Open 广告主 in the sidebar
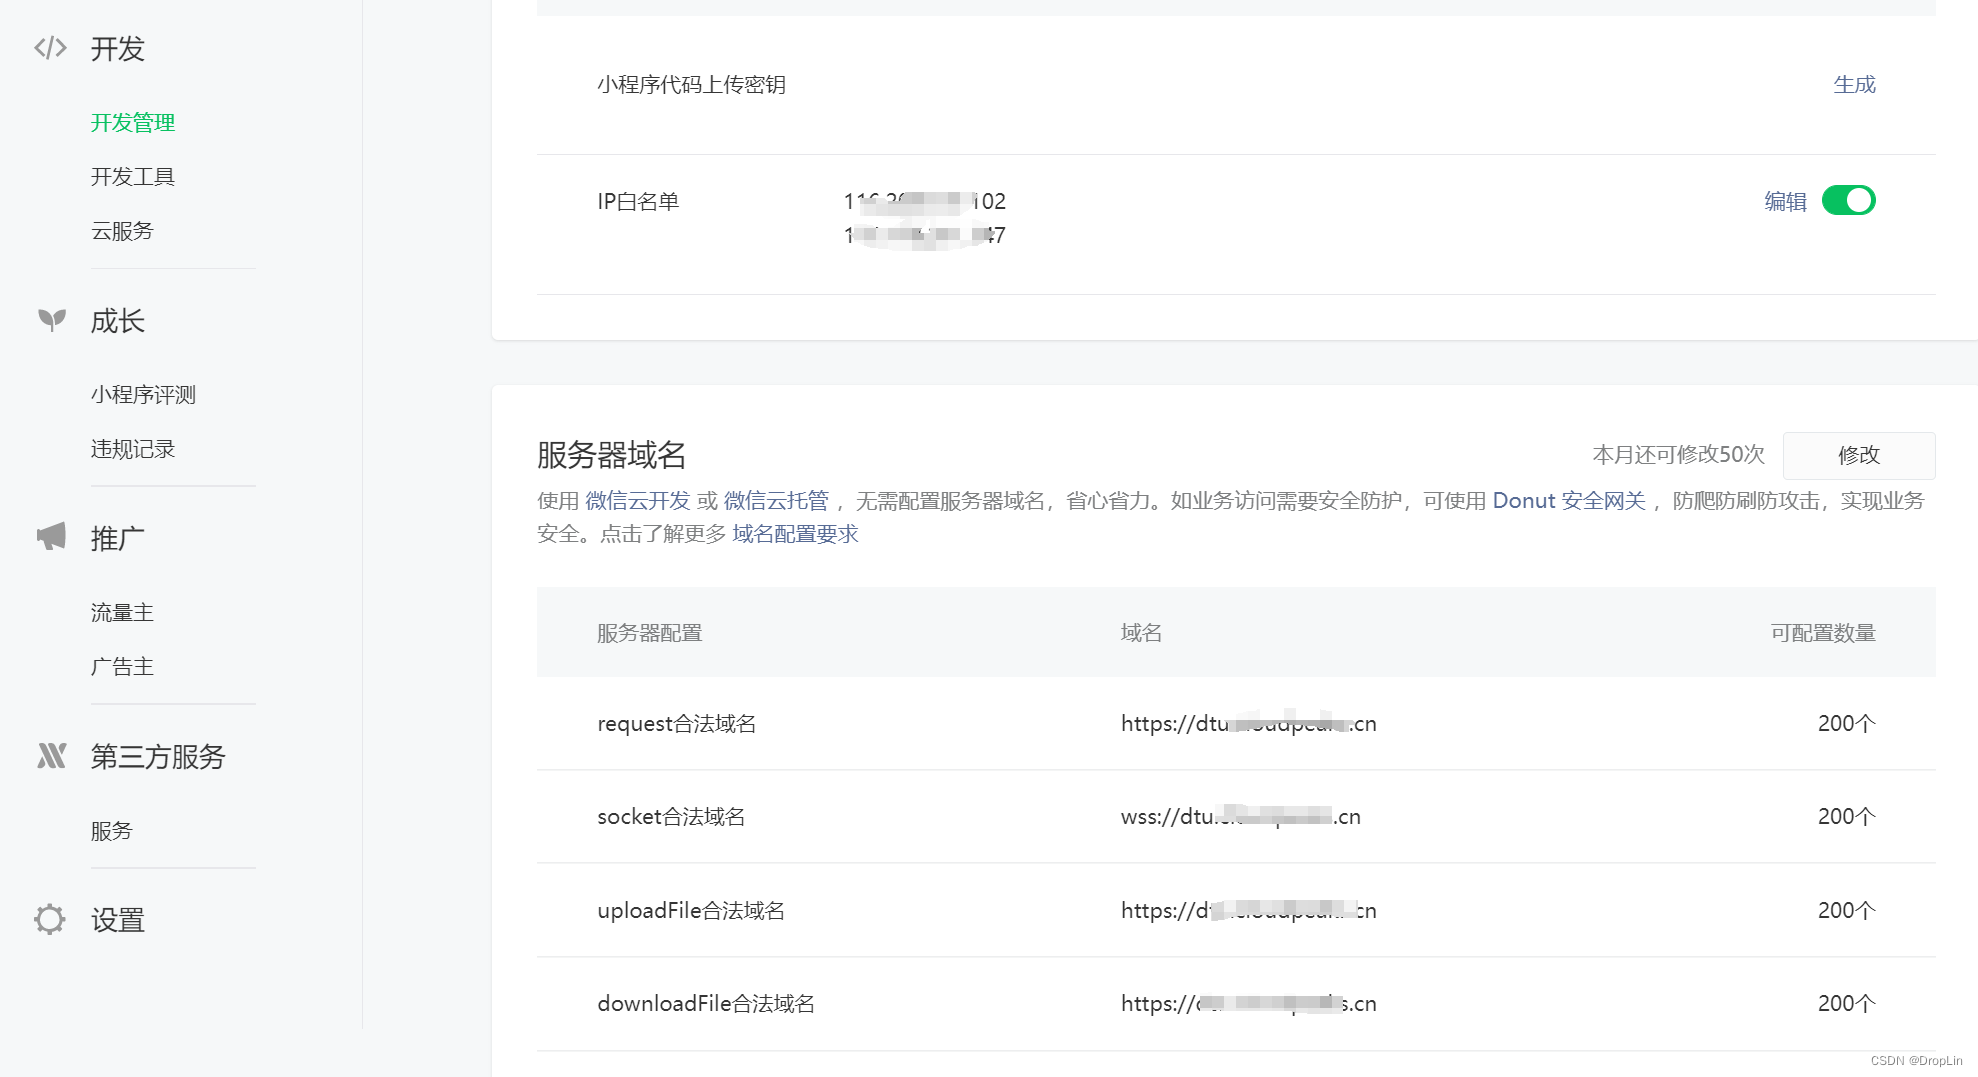 [x=122, y=667]
